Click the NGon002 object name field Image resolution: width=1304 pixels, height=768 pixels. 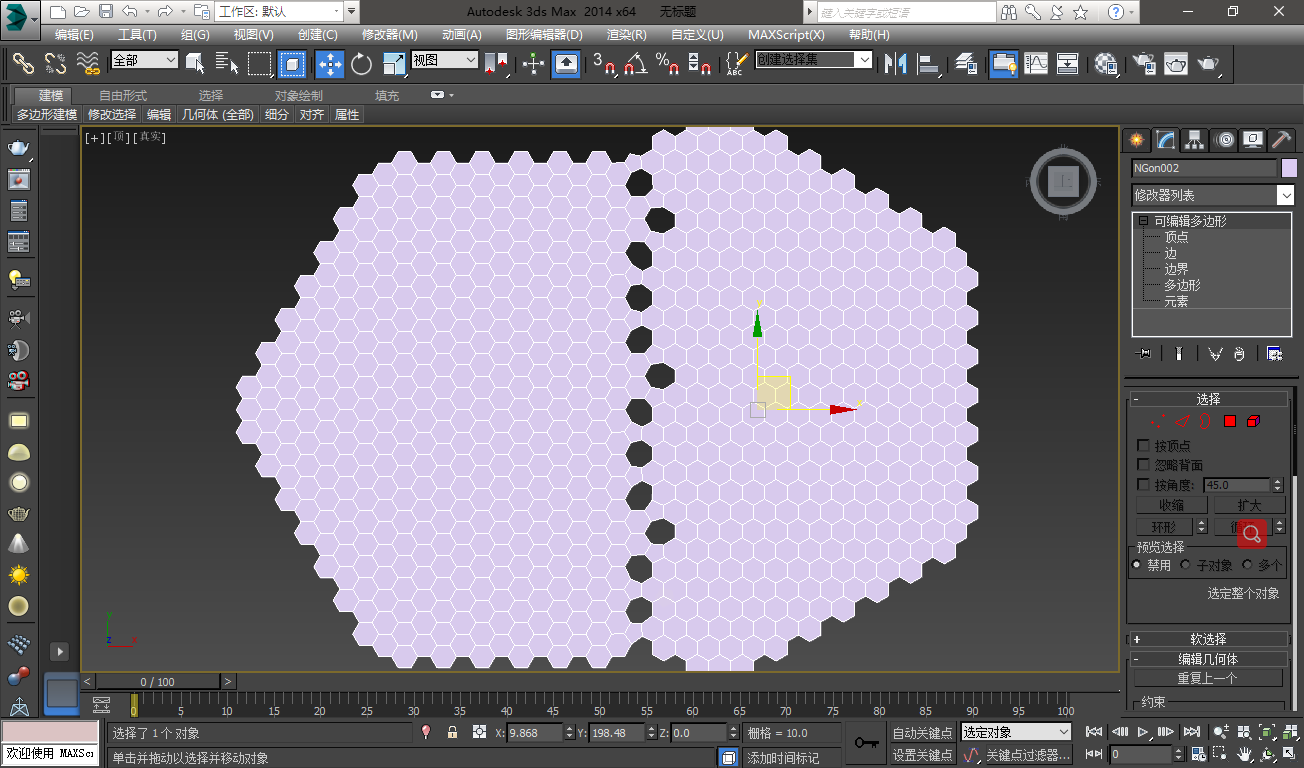[x=1205, y=168]
